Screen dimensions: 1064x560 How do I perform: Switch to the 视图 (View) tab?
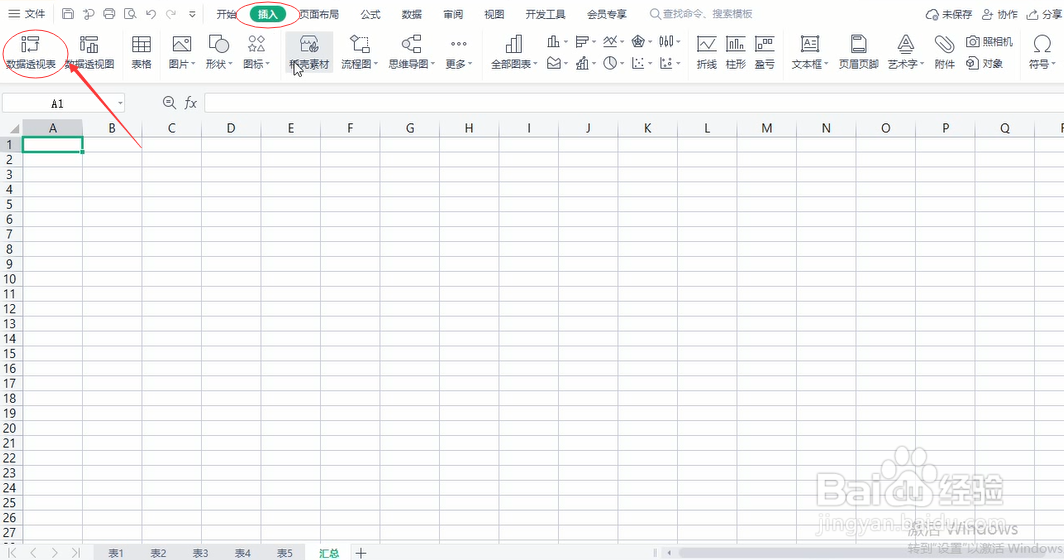(x=494, y=14)
